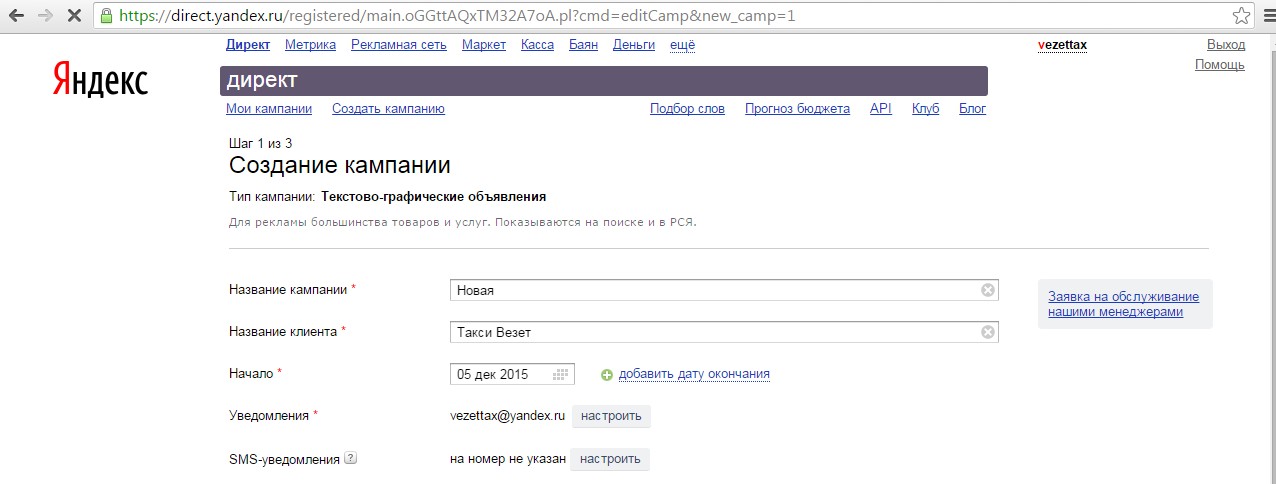Open the SMS-уведомления help question mark
The width and height of the screenshot is (1276, 484).
point(350,459)
